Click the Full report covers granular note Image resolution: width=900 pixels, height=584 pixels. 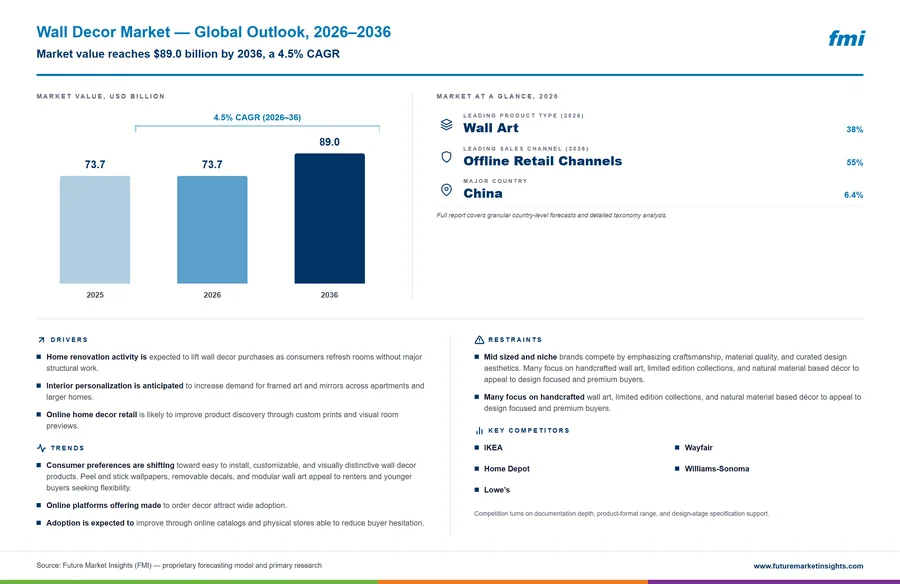pos(552,215)
